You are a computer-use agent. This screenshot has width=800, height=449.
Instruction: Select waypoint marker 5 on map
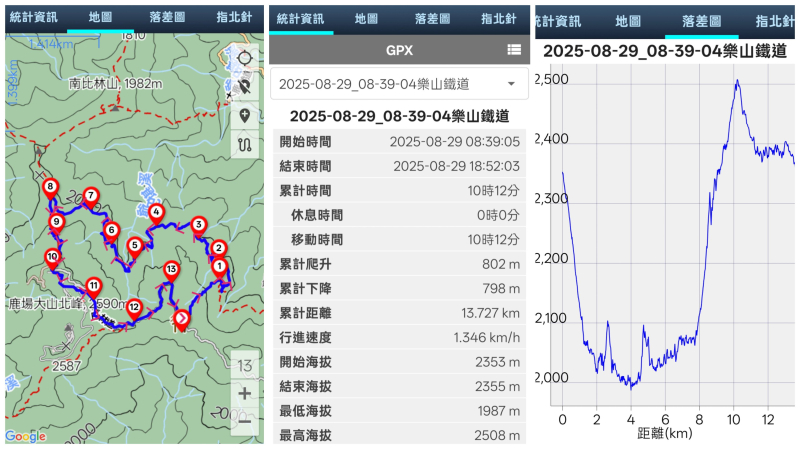coord(135,247)
